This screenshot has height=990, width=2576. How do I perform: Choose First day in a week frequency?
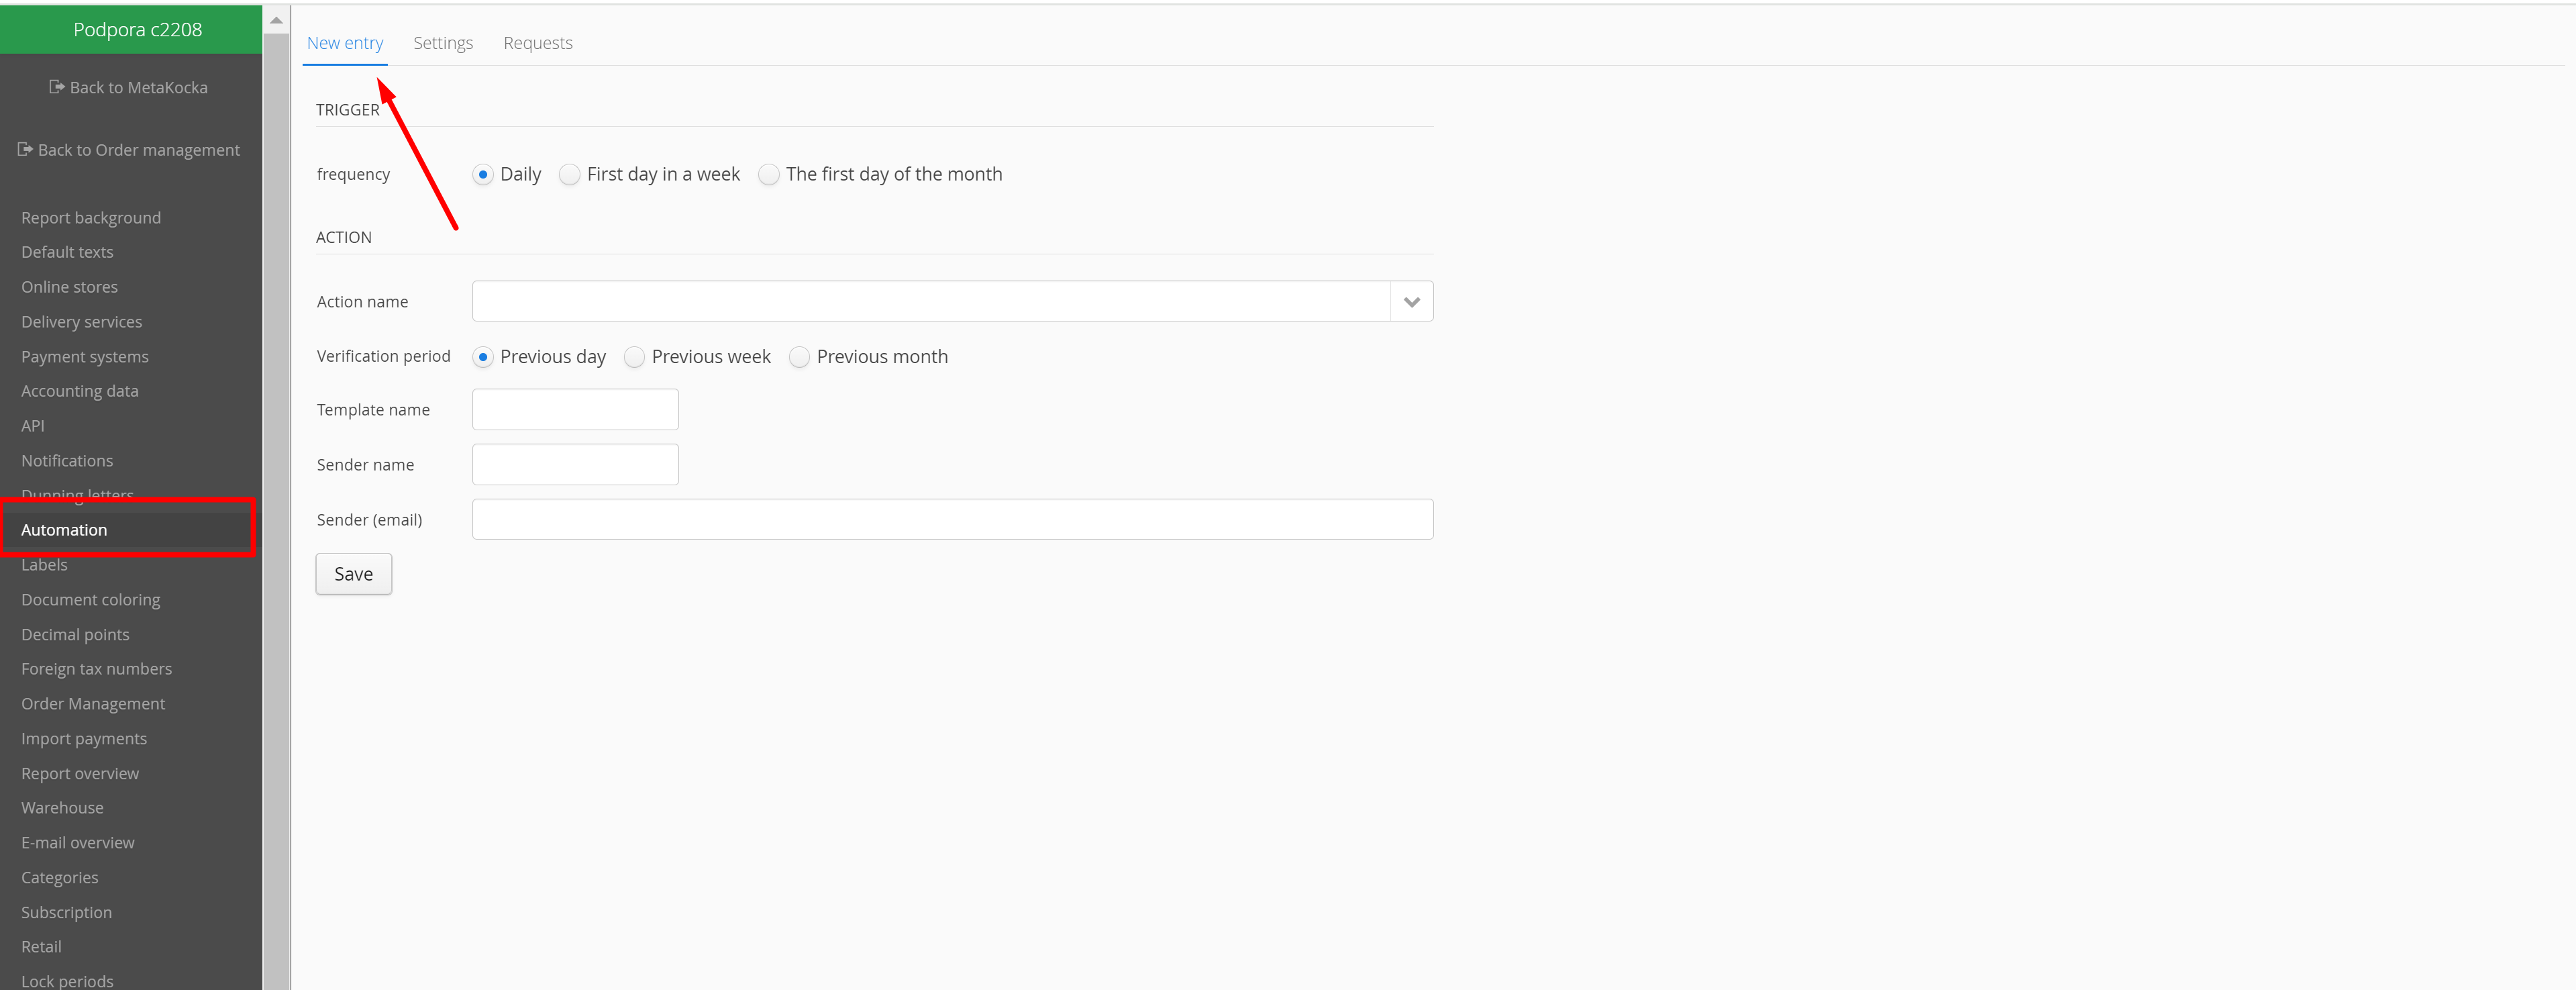[570, 174]
